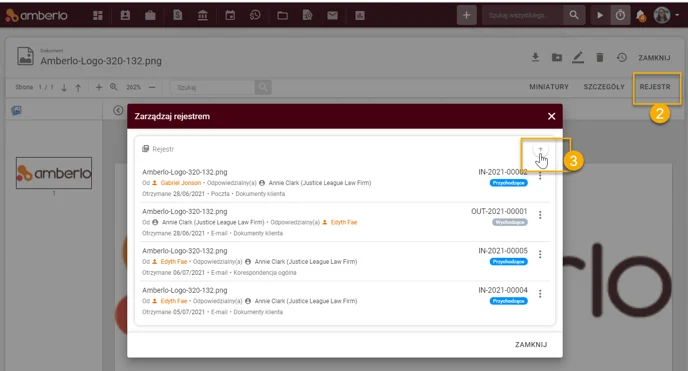Click the global search input field
The width and height of the screenshot is (688, 371).
[523, 15]
